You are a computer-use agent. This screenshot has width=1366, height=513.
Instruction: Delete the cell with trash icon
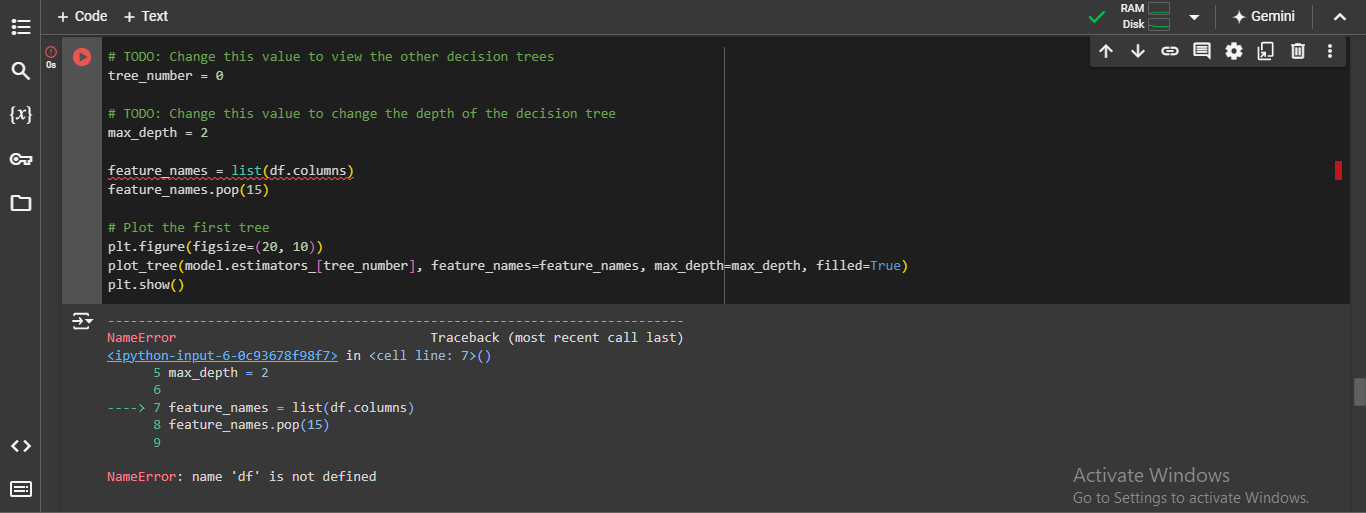click(1298, 51)
